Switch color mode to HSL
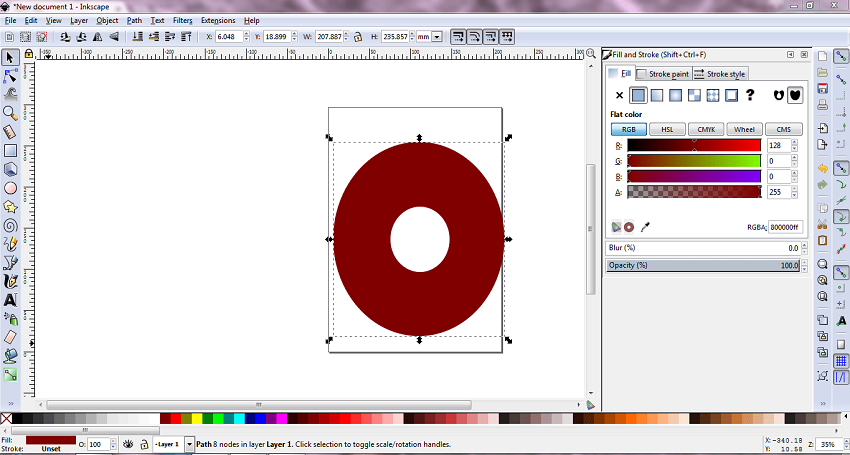Screen dimensions: 850x455 tap(667, 129)
